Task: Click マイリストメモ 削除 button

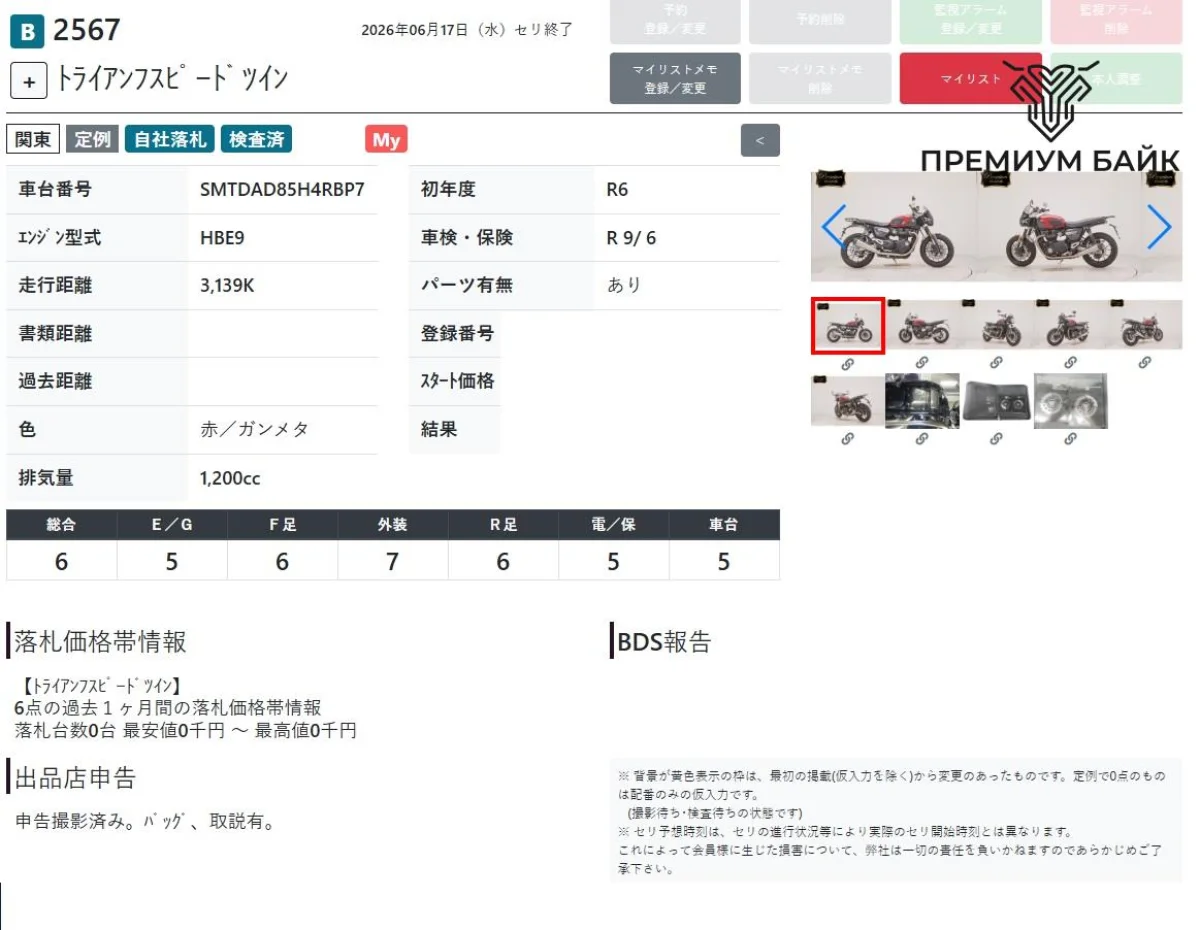Action: coord(820,78)
